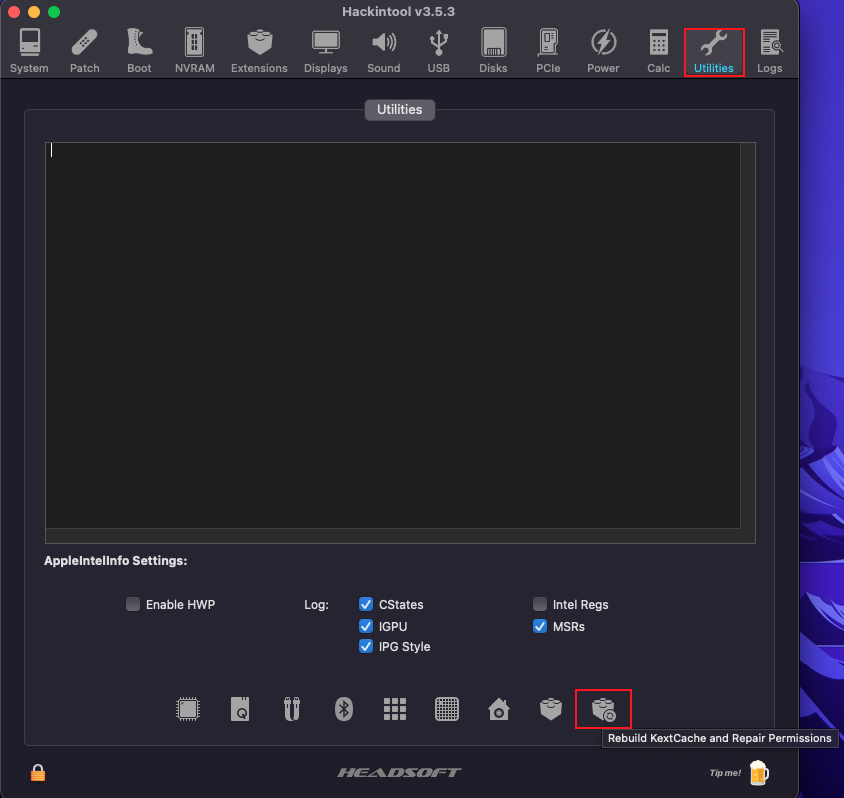Click the disk with Q icon
Viewport: 844px width, 798px height.
tap(239, 709)
